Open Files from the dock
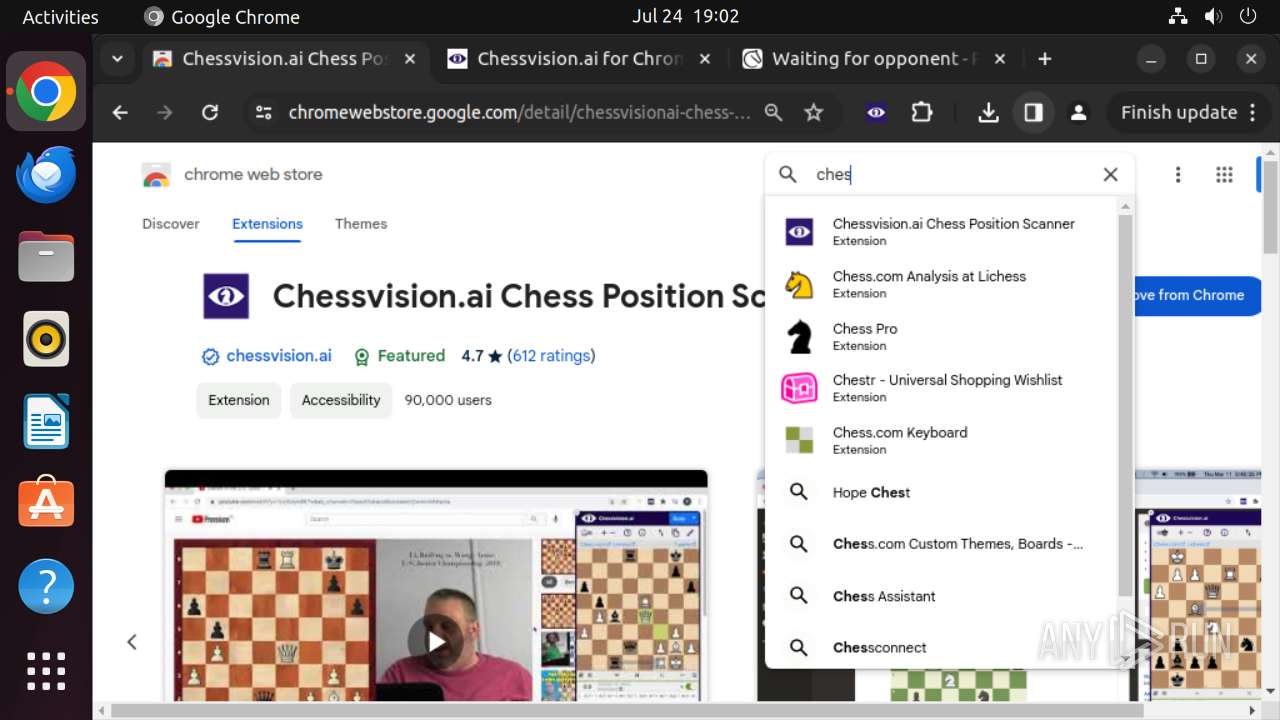Screen dimensions: 1280x720 coord(46,257)
